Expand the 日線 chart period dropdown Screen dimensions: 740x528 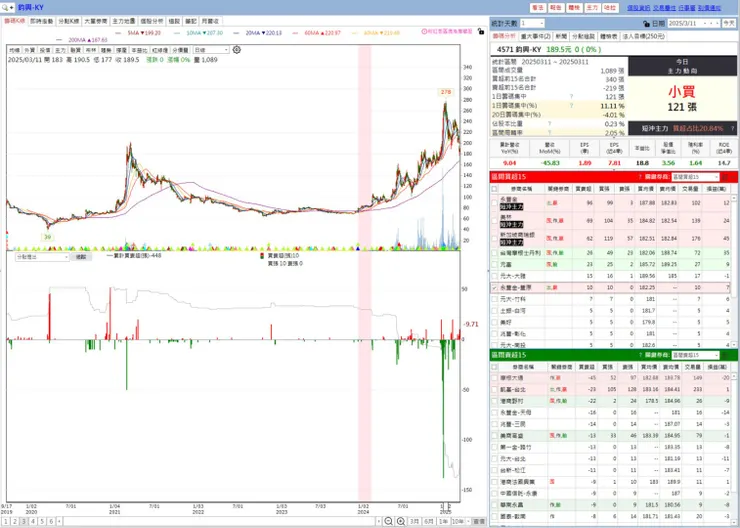(x=211, y=50)
